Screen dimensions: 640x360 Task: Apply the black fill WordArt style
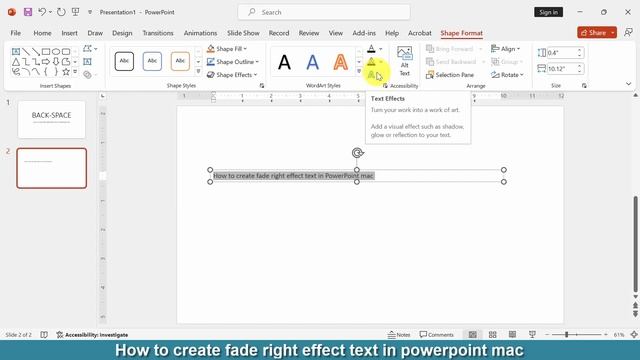[284, 62]
